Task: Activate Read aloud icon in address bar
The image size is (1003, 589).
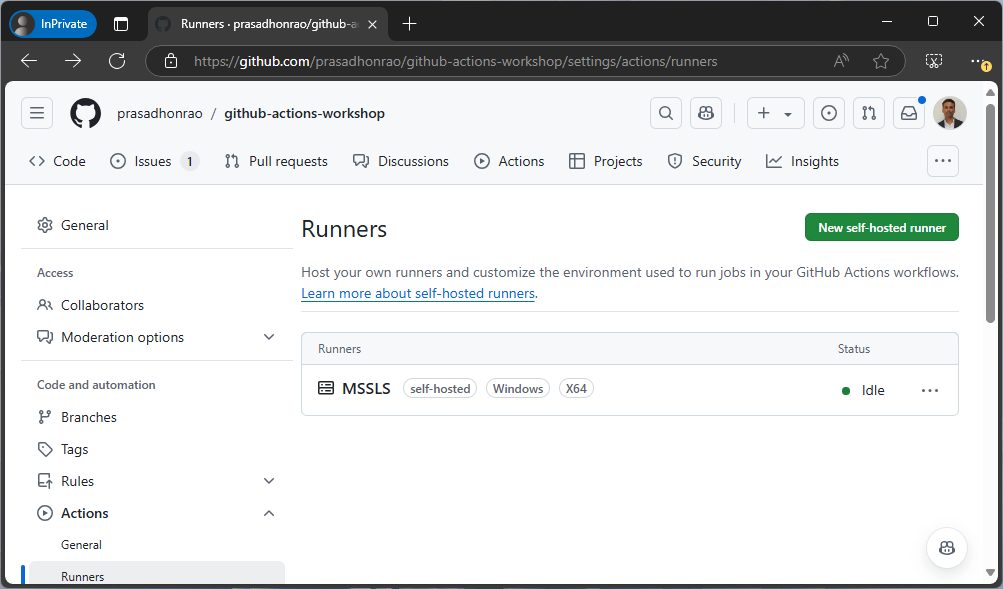Action: [x=841, y=61]
